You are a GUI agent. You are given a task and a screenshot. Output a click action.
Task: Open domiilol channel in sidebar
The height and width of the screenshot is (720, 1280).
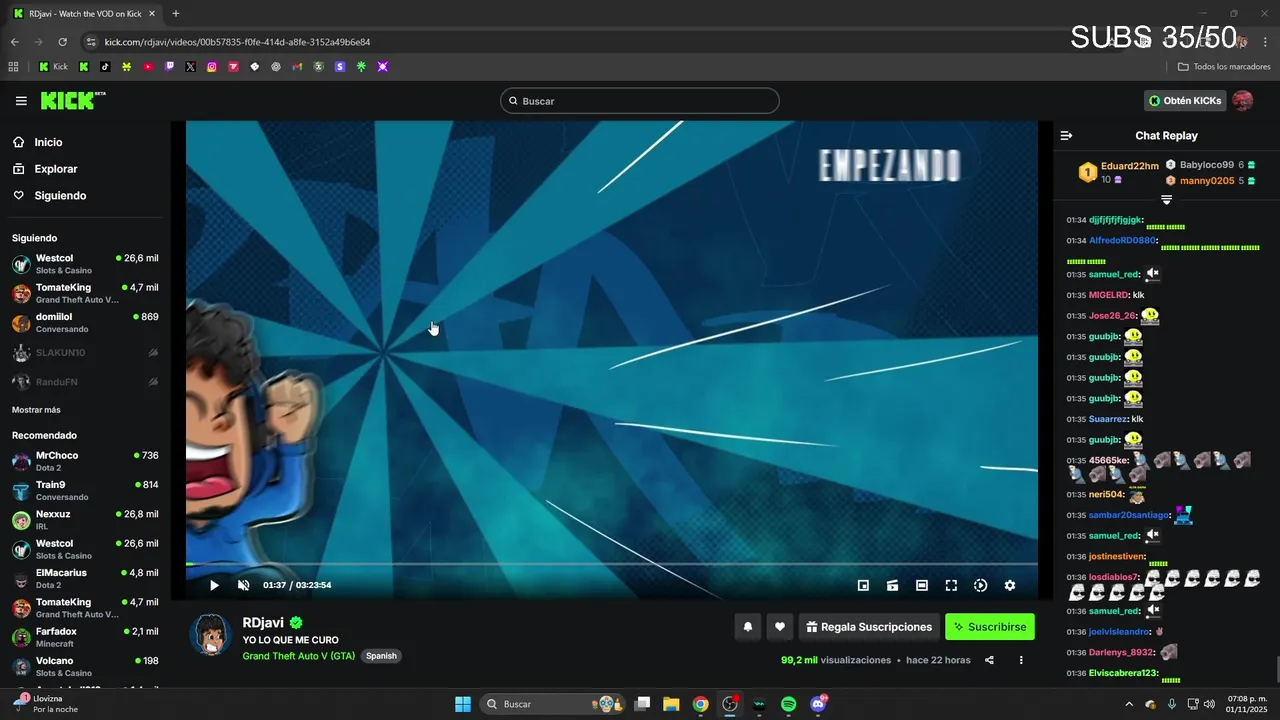click(85, 322)
